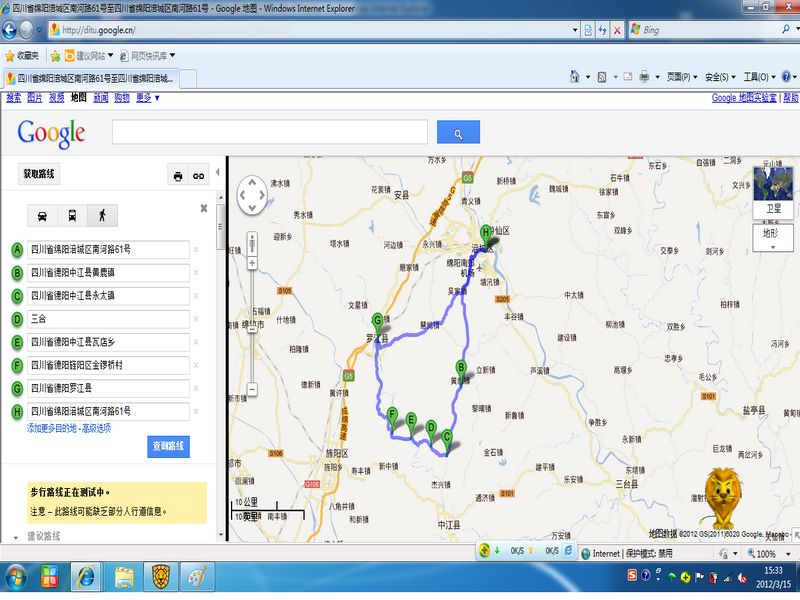The width and height of the screenshot is (800, 600).
Task: Open the 图片 images link
Action: tap(35, 98)
